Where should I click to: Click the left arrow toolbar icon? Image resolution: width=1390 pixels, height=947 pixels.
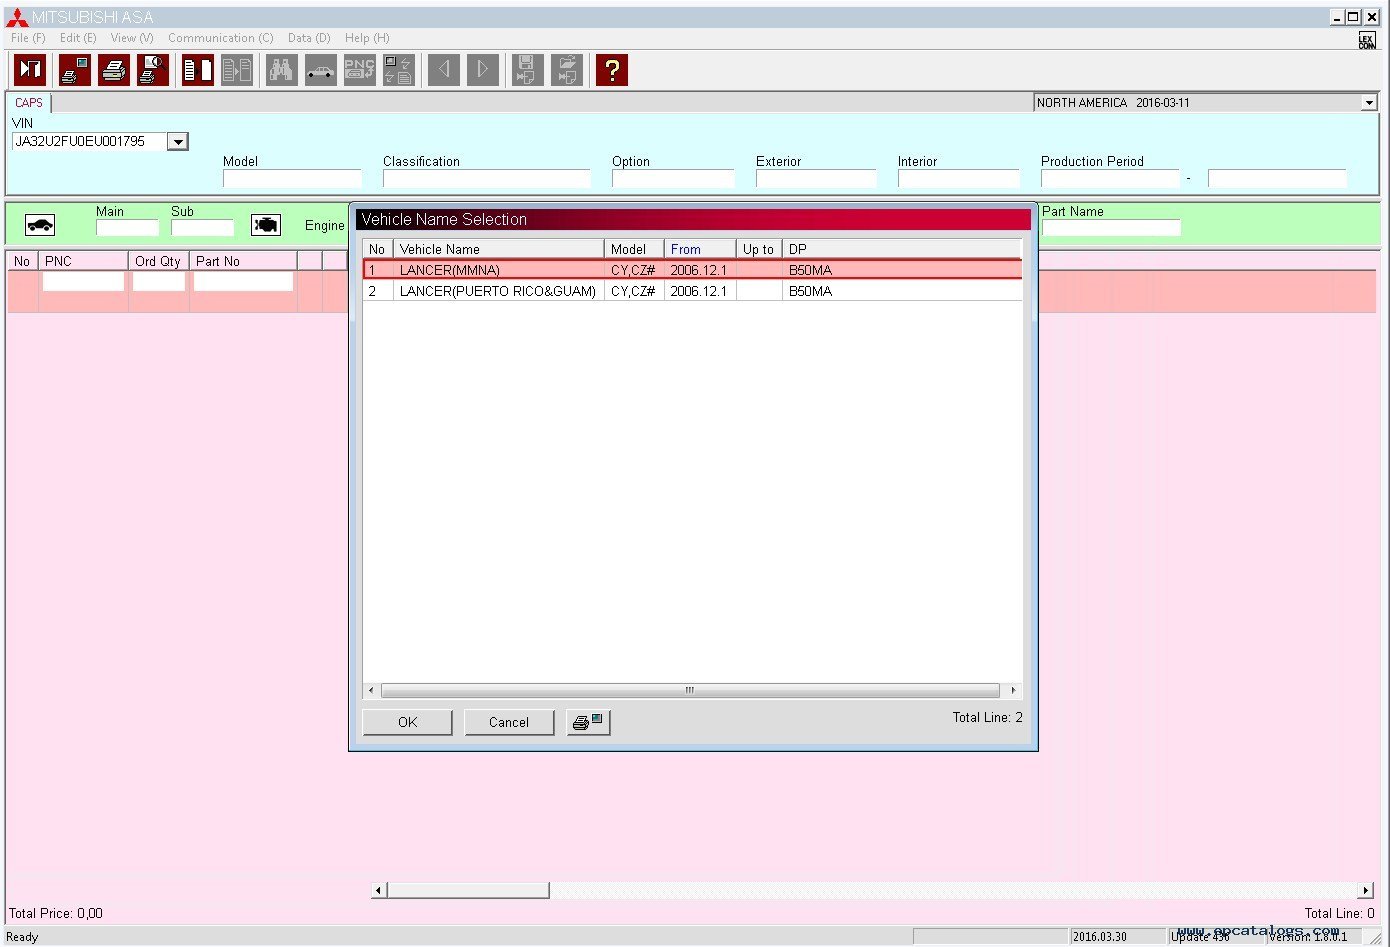(x=444, y=70)
